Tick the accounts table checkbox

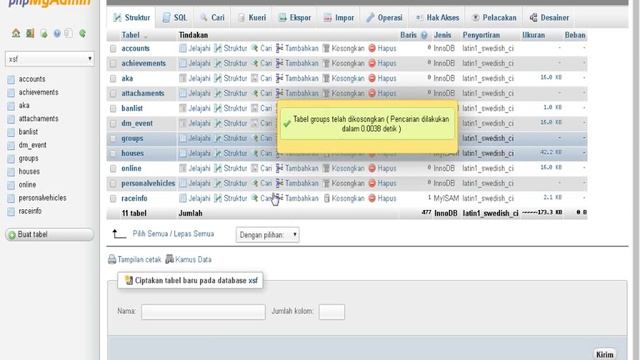[113, 49]
